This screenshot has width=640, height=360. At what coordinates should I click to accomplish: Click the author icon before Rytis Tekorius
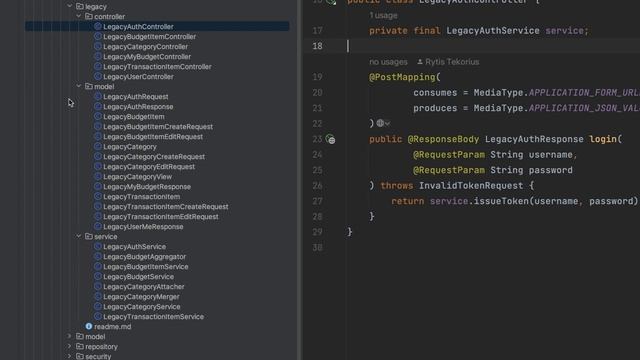(420, 62)
